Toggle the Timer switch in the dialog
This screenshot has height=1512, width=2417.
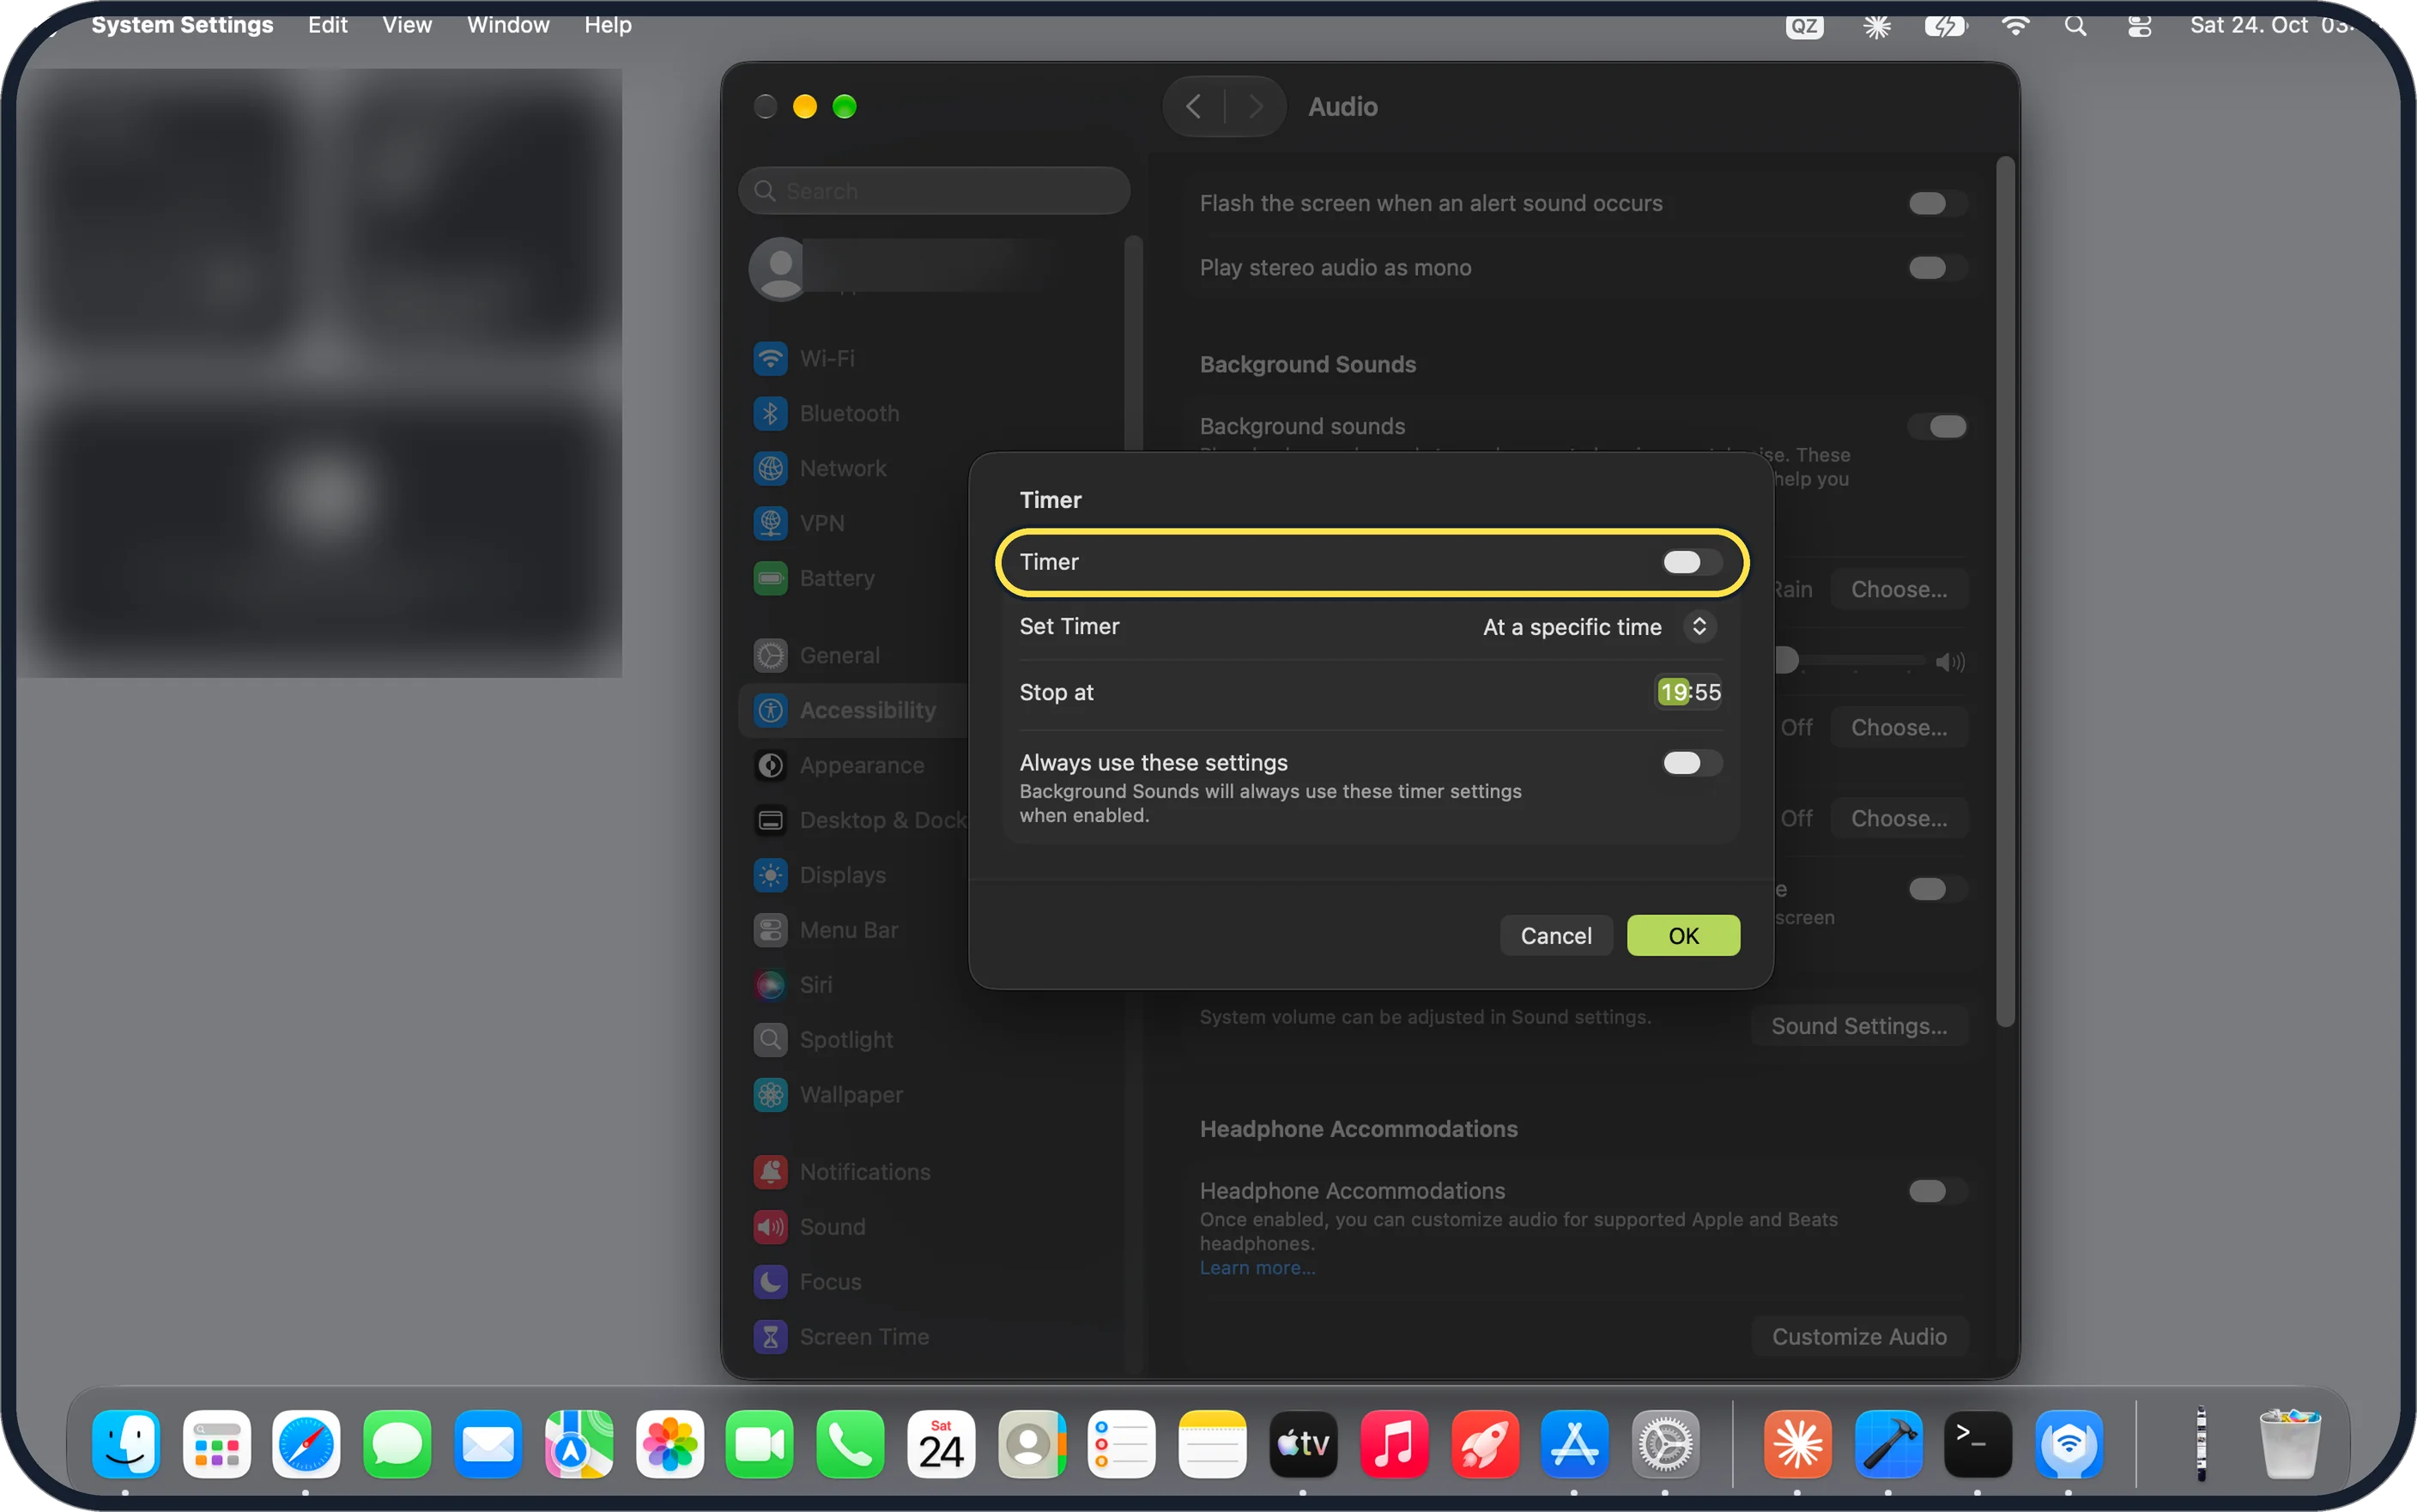click(x=1691, y=562)
